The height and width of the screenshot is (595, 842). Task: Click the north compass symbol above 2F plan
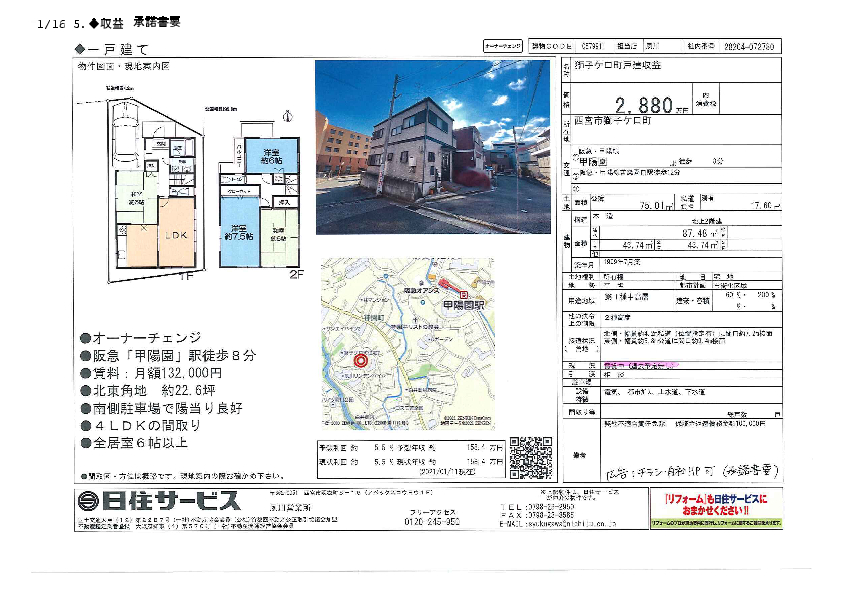point(287,115)
